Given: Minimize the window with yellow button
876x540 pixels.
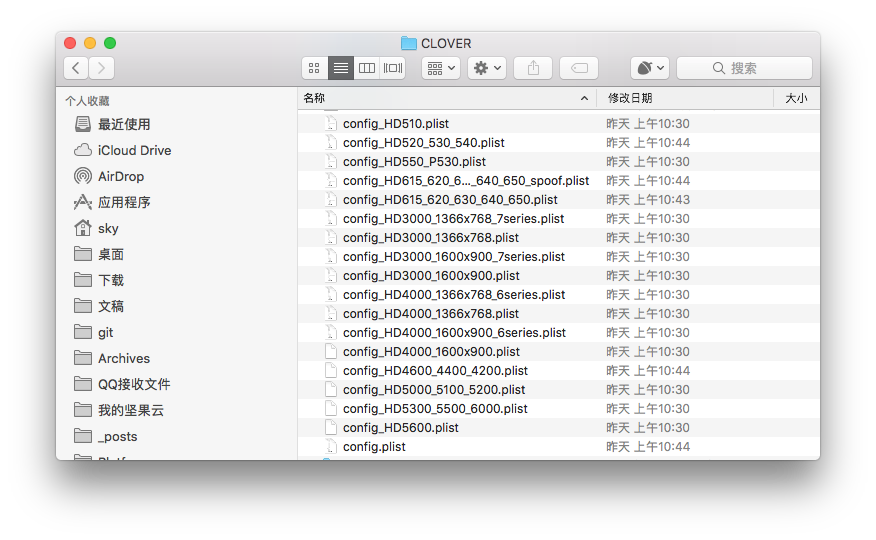Looking at the screenshot, I should click(90, 43).
